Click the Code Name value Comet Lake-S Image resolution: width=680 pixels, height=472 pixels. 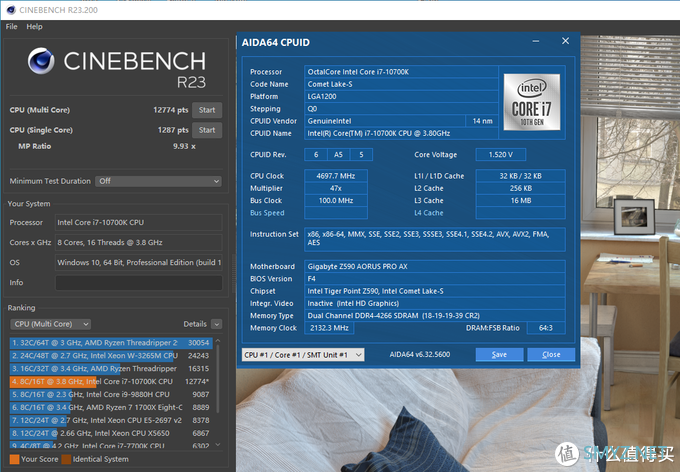pos(401,84)
